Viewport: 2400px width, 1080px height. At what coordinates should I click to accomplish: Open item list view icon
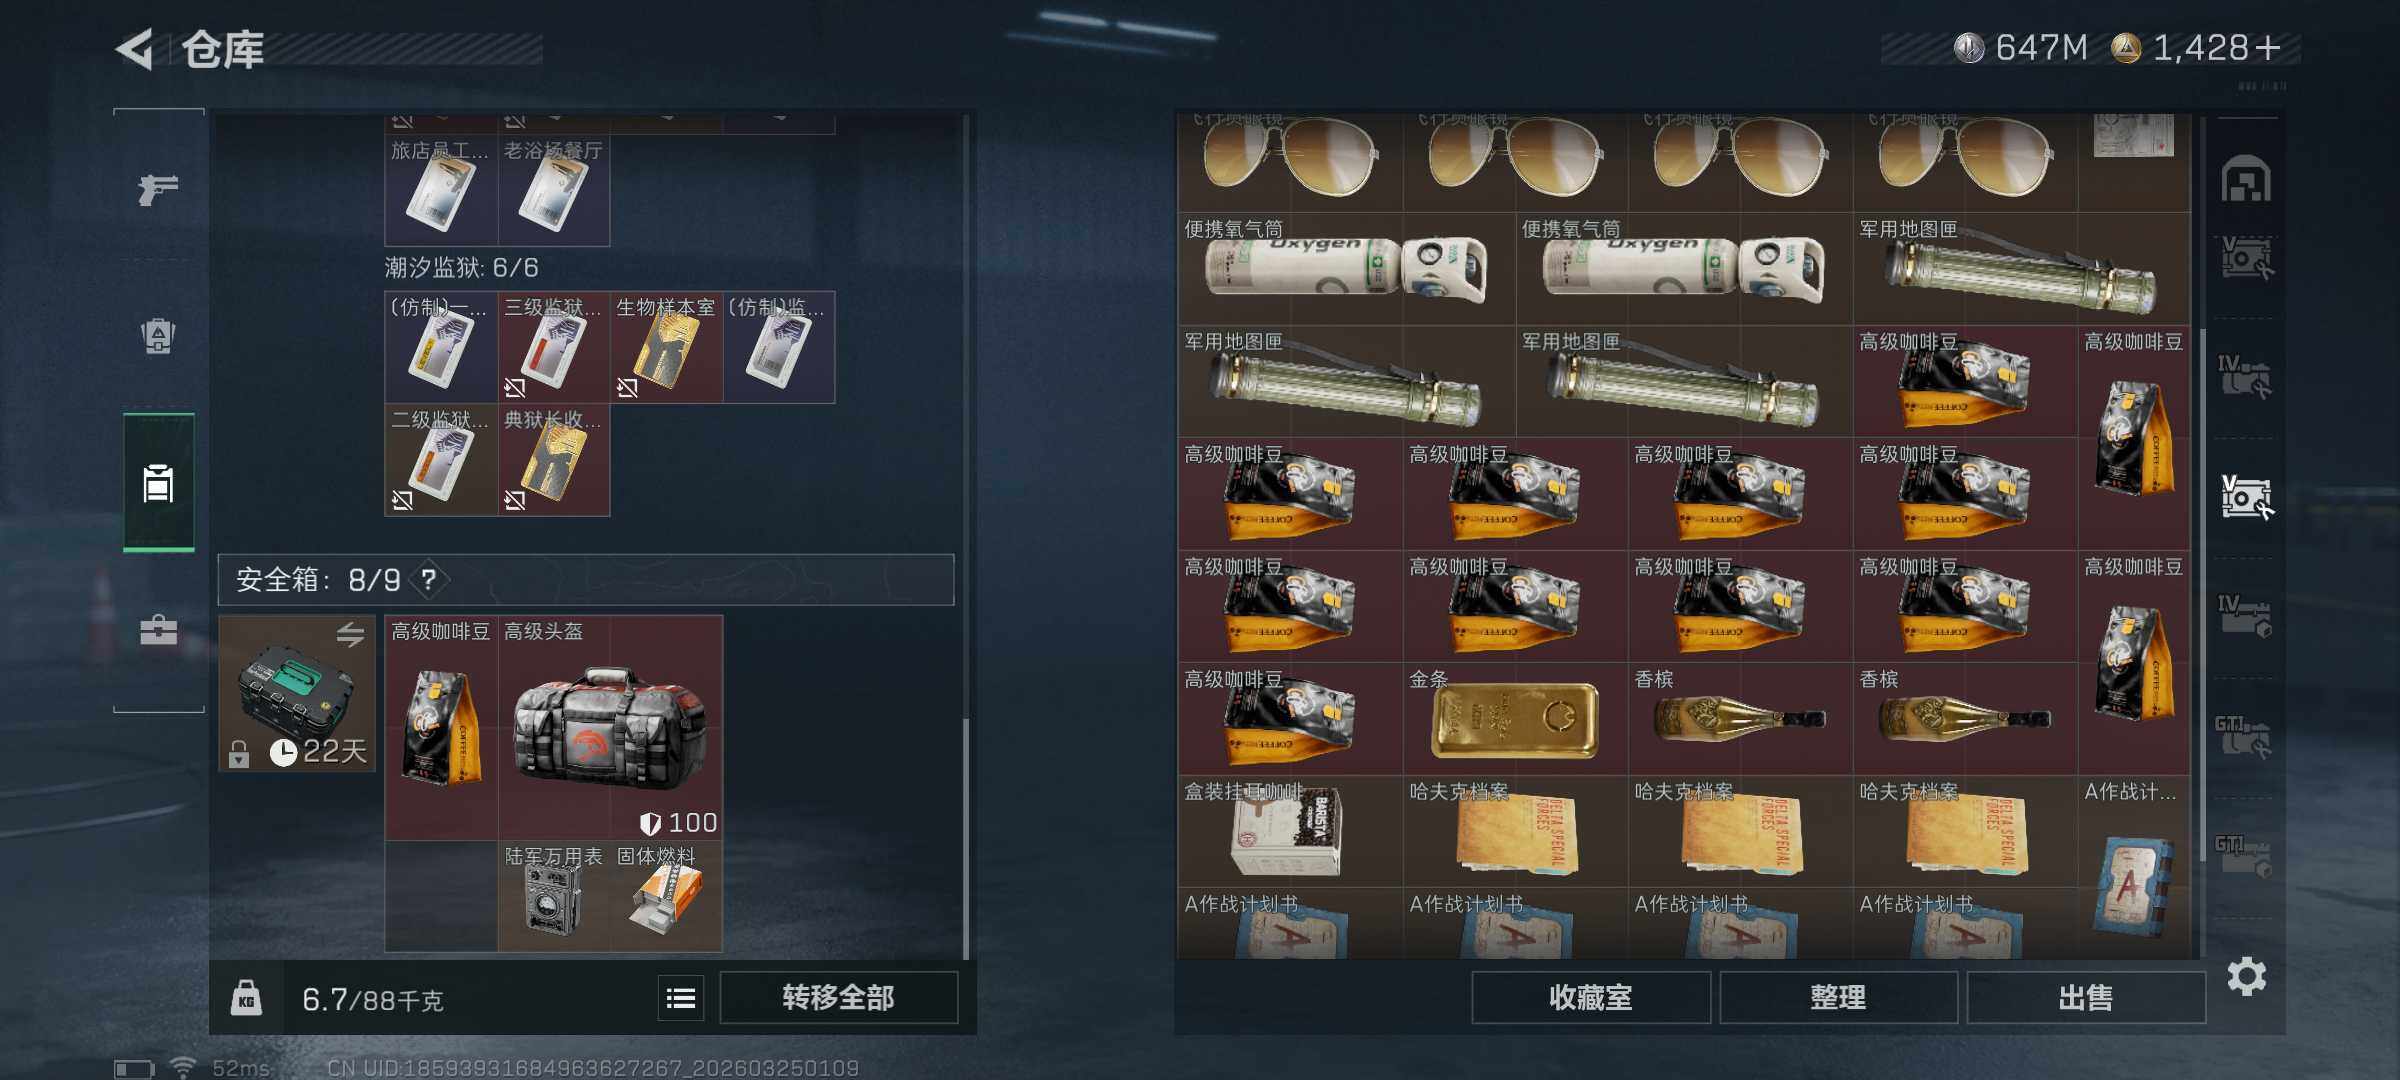click(681, 998)
